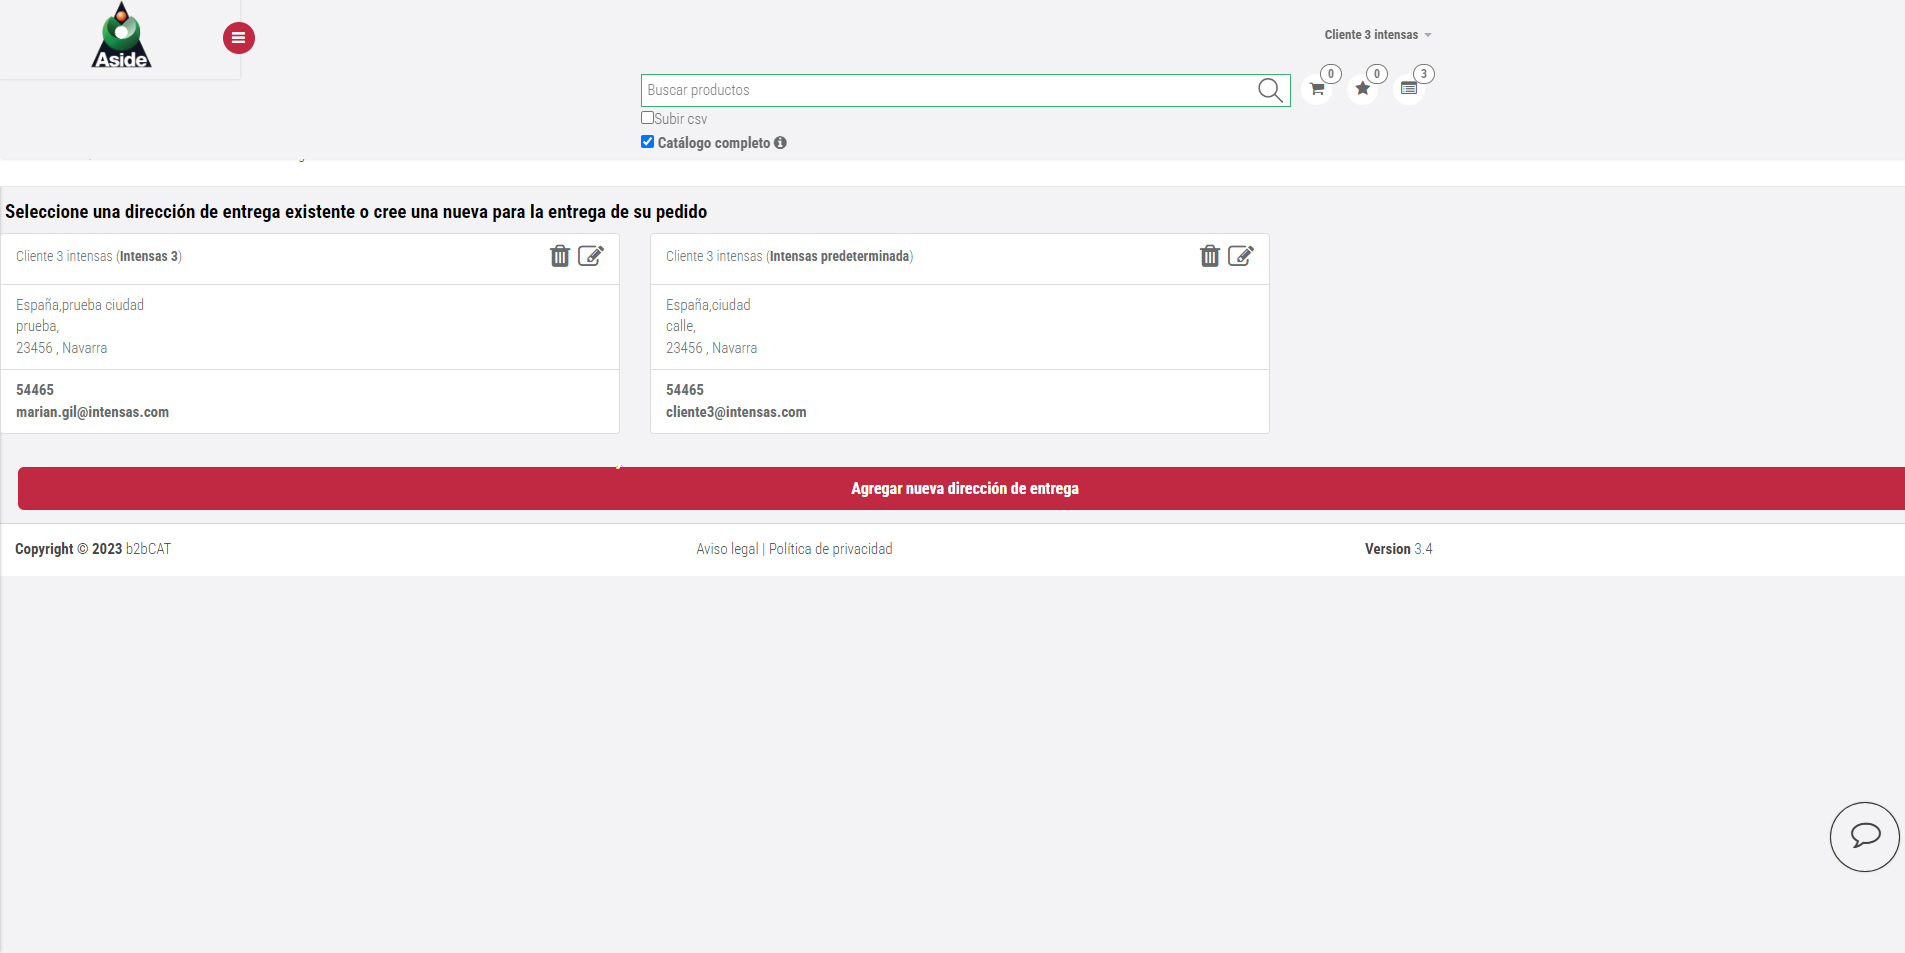
Task: Enable the Subir csv checkbox
Action: click(x=647, y=118)
